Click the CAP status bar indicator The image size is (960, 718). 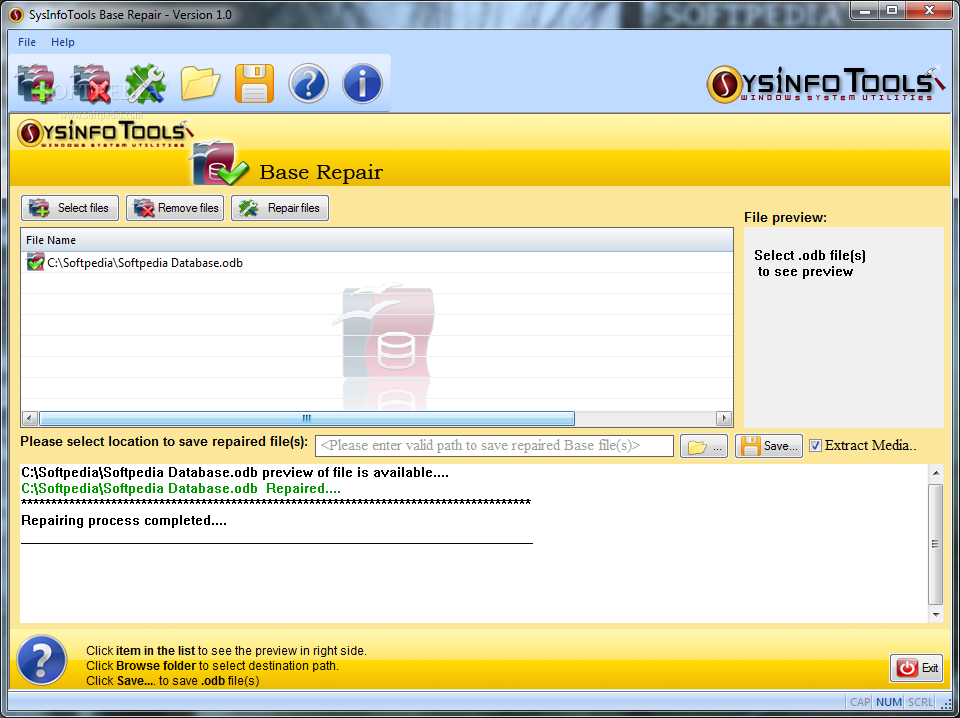click(x=860, y=702)
